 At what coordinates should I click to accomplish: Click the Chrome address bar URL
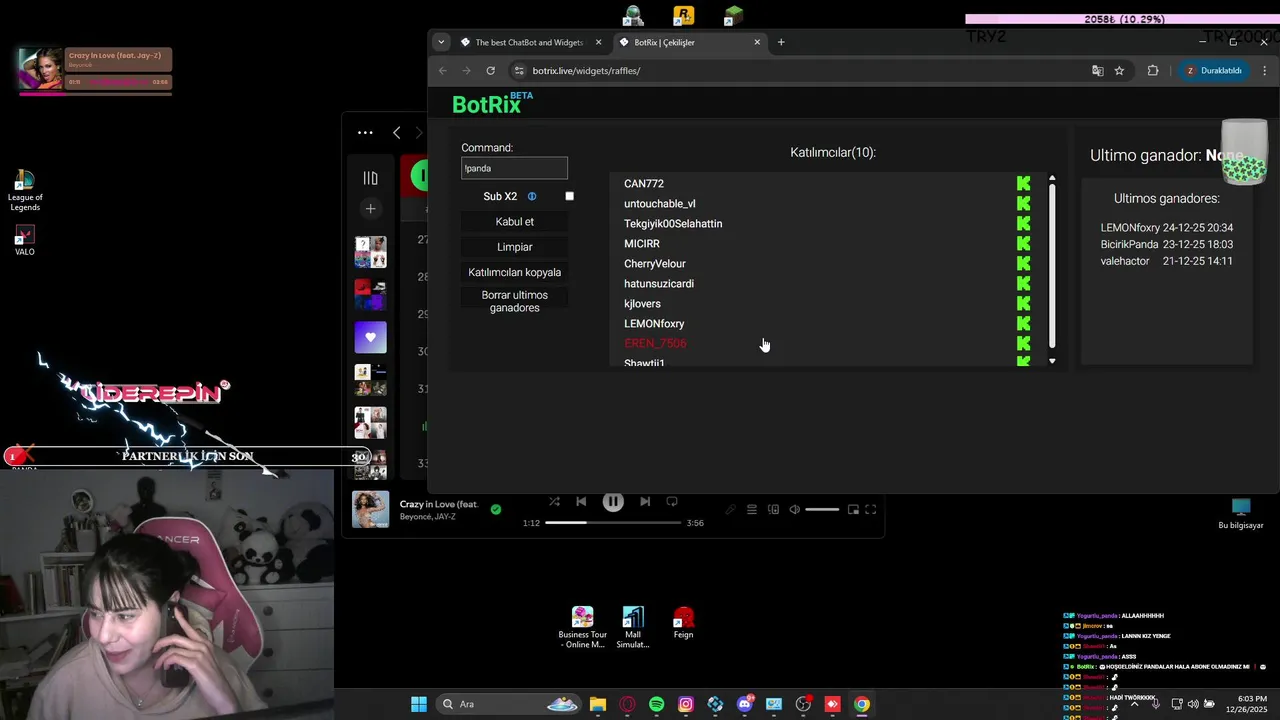pos(586,71)
